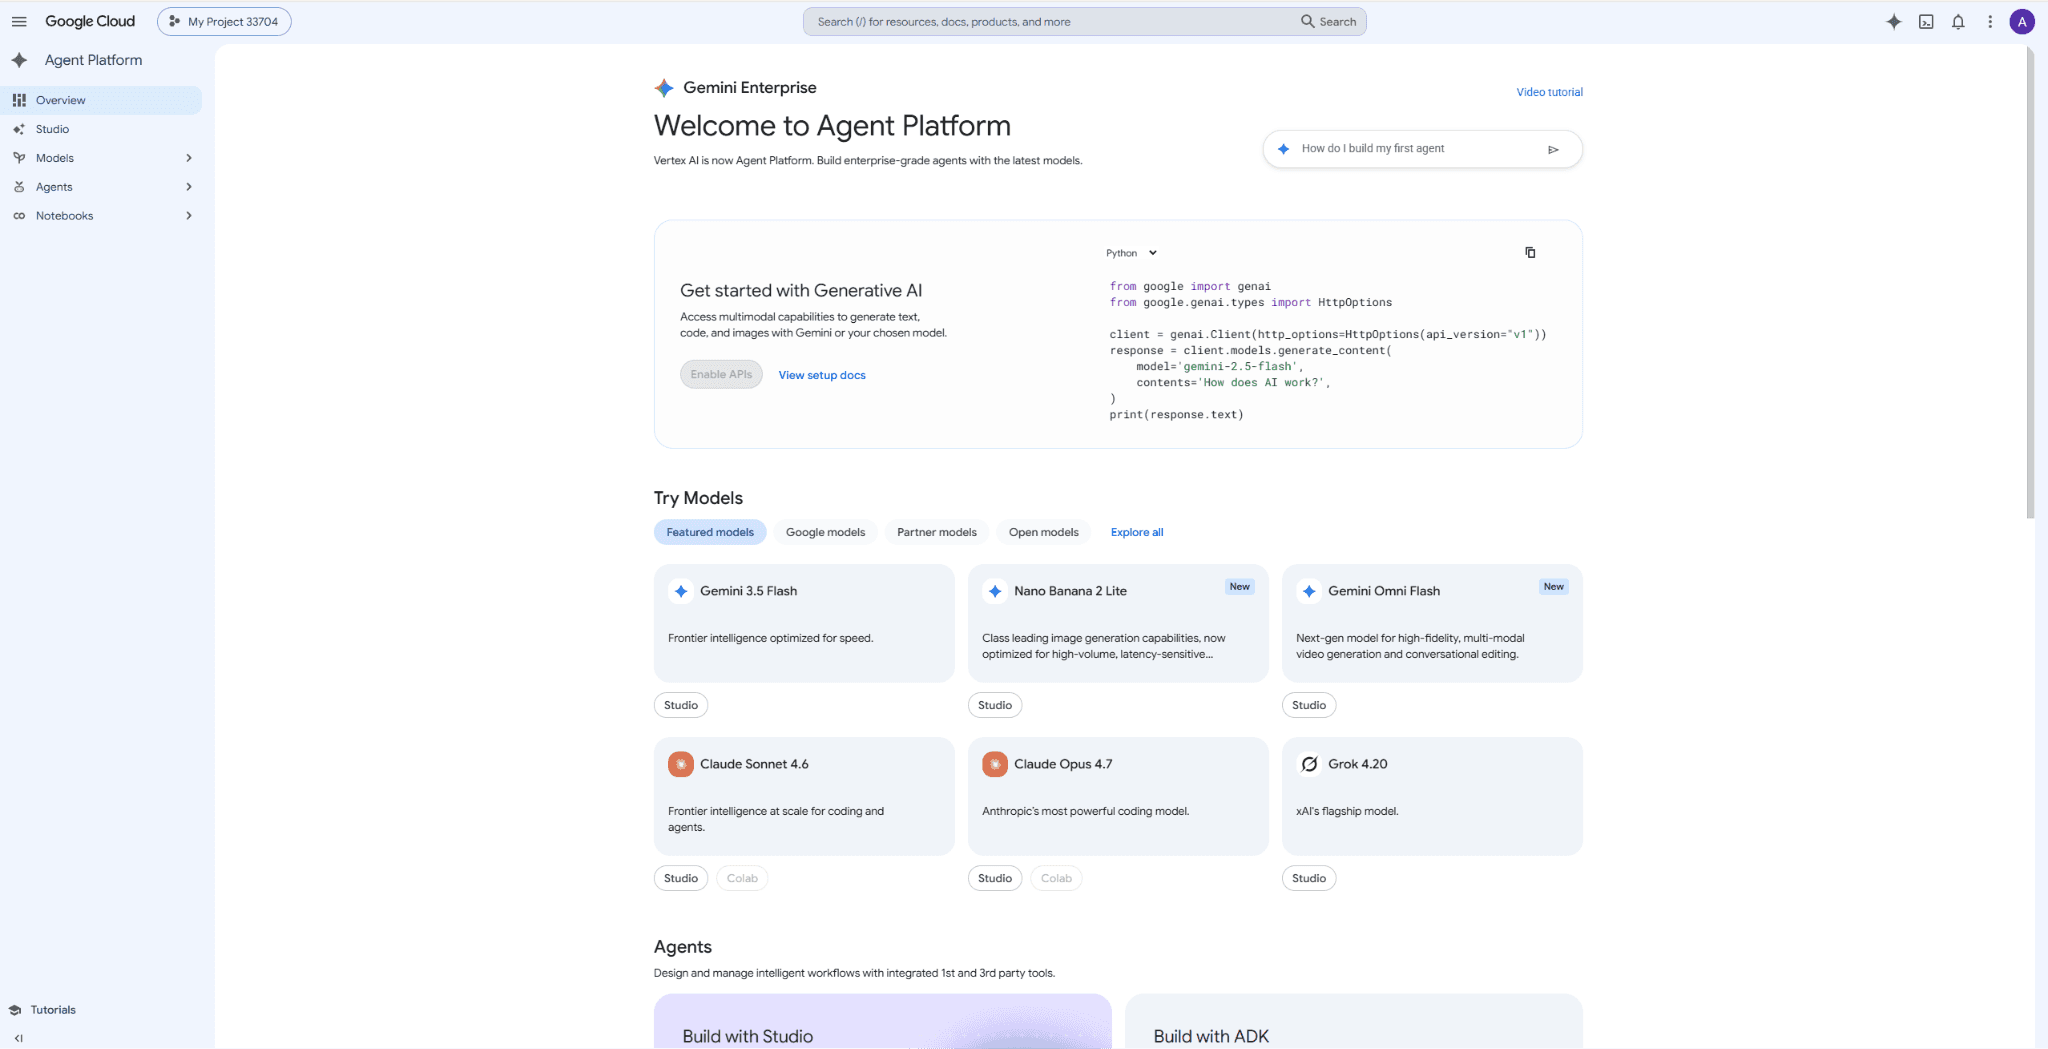Open Colab for Claude Opus 4.7
Viewport: 2048px width, 1049px height.
pyautogui.click(x=1056, y=878)
